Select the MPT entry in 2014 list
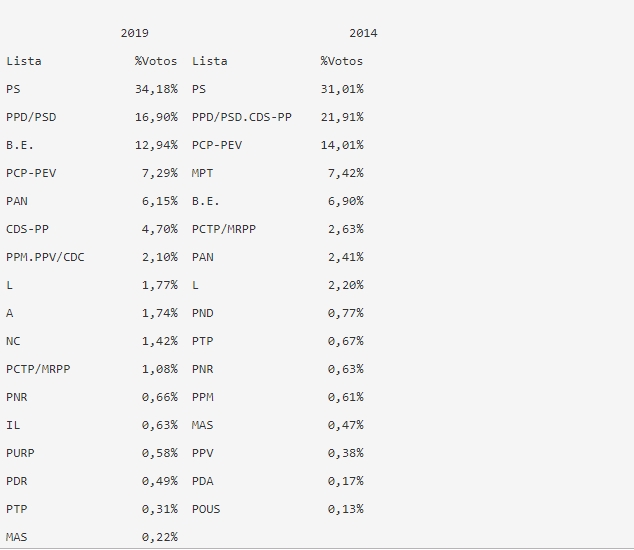Viewport: 634px width, 550px height. (x=202, y=173)
